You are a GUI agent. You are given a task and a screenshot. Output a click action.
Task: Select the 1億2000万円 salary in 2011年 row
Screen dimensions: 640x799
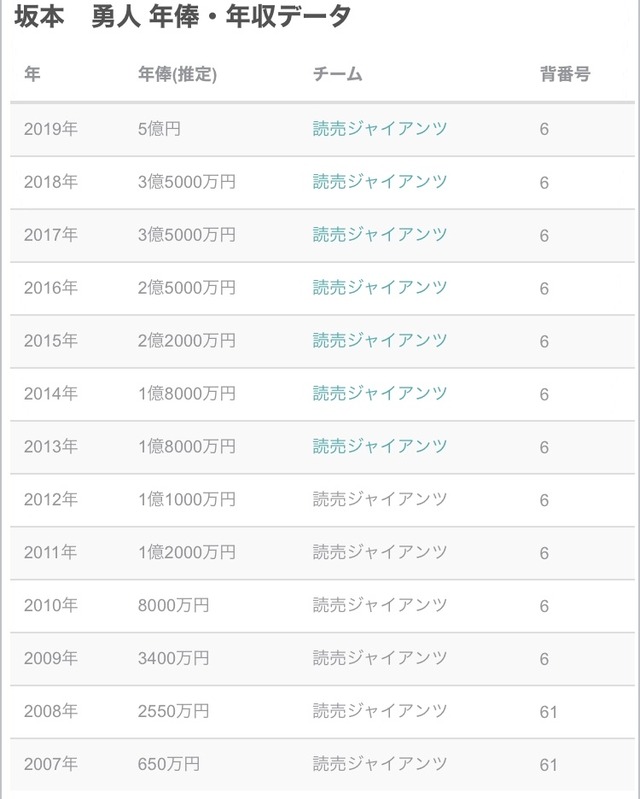click(x=186, y=552)
